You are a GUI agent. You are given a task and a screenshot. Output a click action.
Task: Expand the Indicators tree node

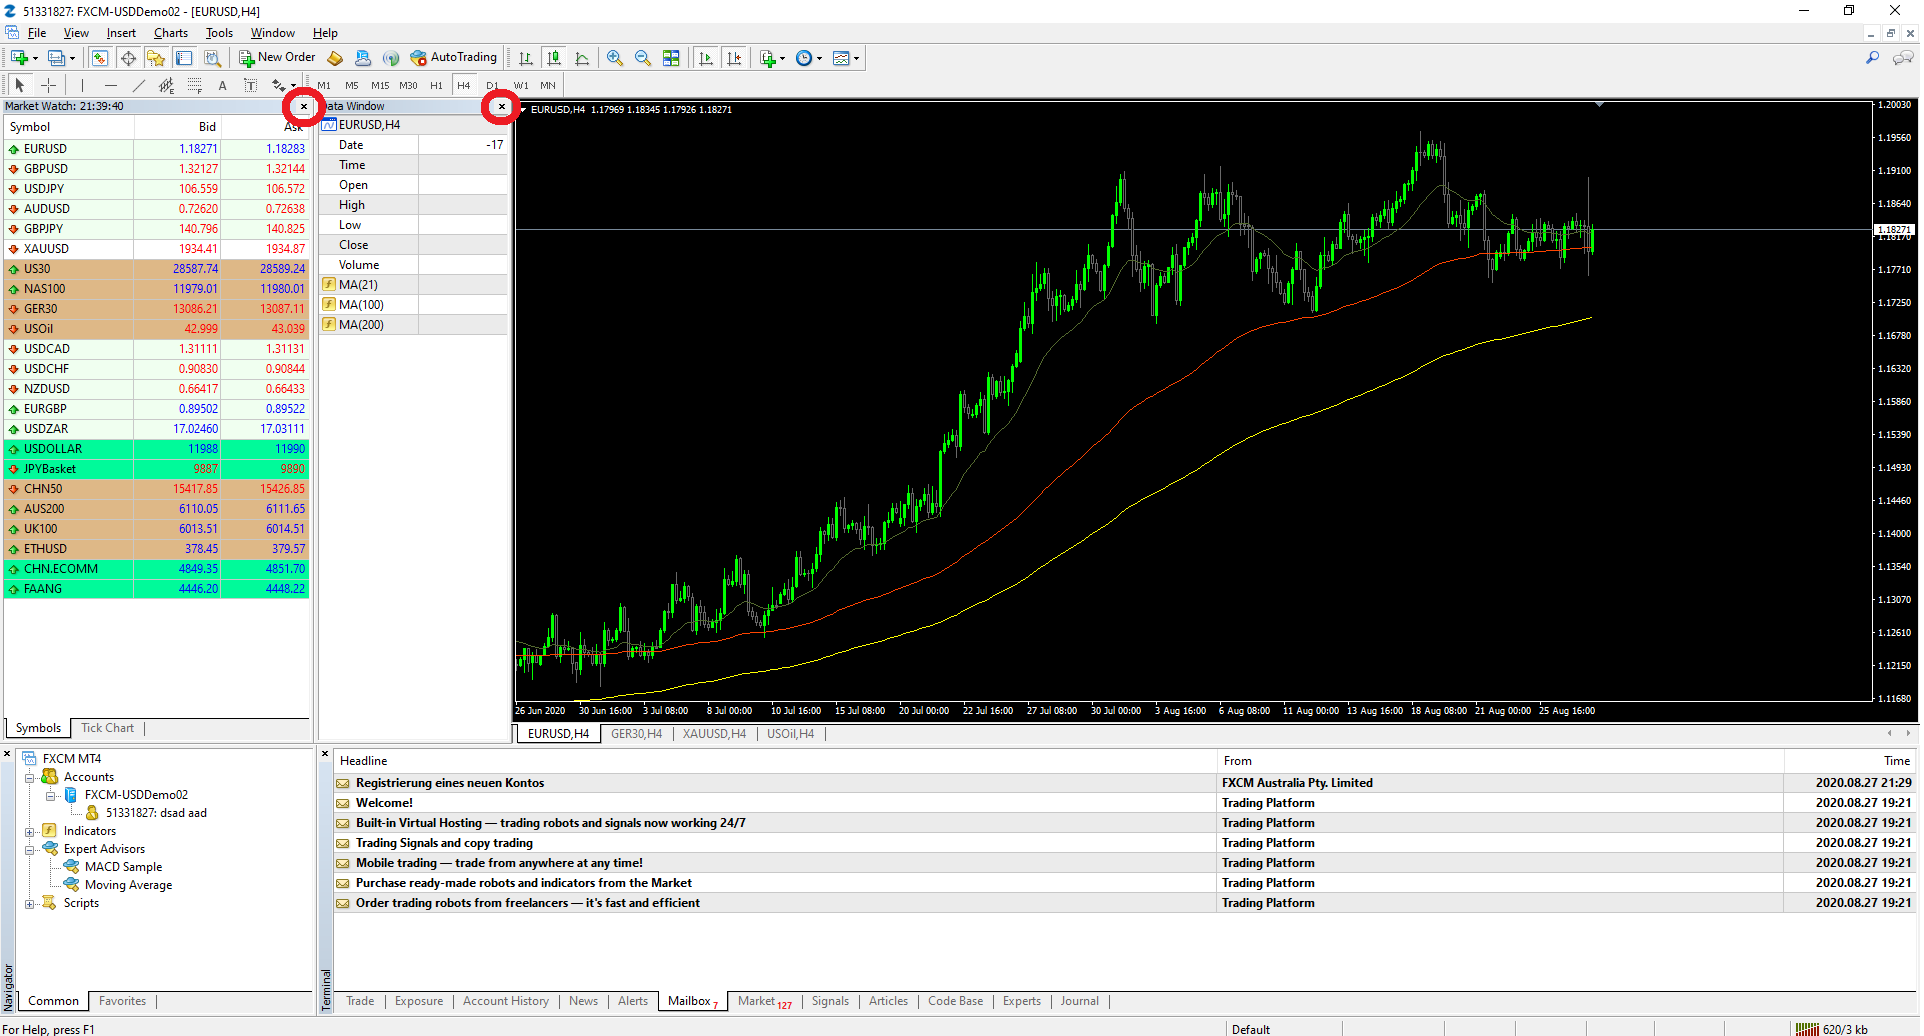pos(30,831)
